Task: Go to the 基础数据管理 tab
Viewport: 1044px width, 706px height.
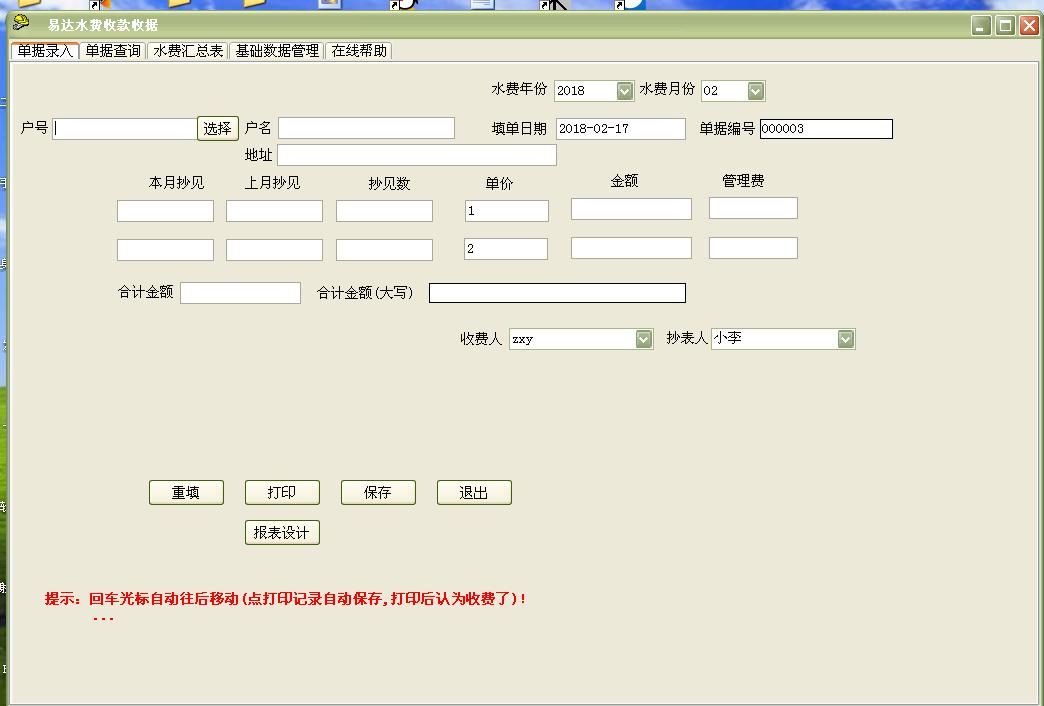Action: [277, 51]
